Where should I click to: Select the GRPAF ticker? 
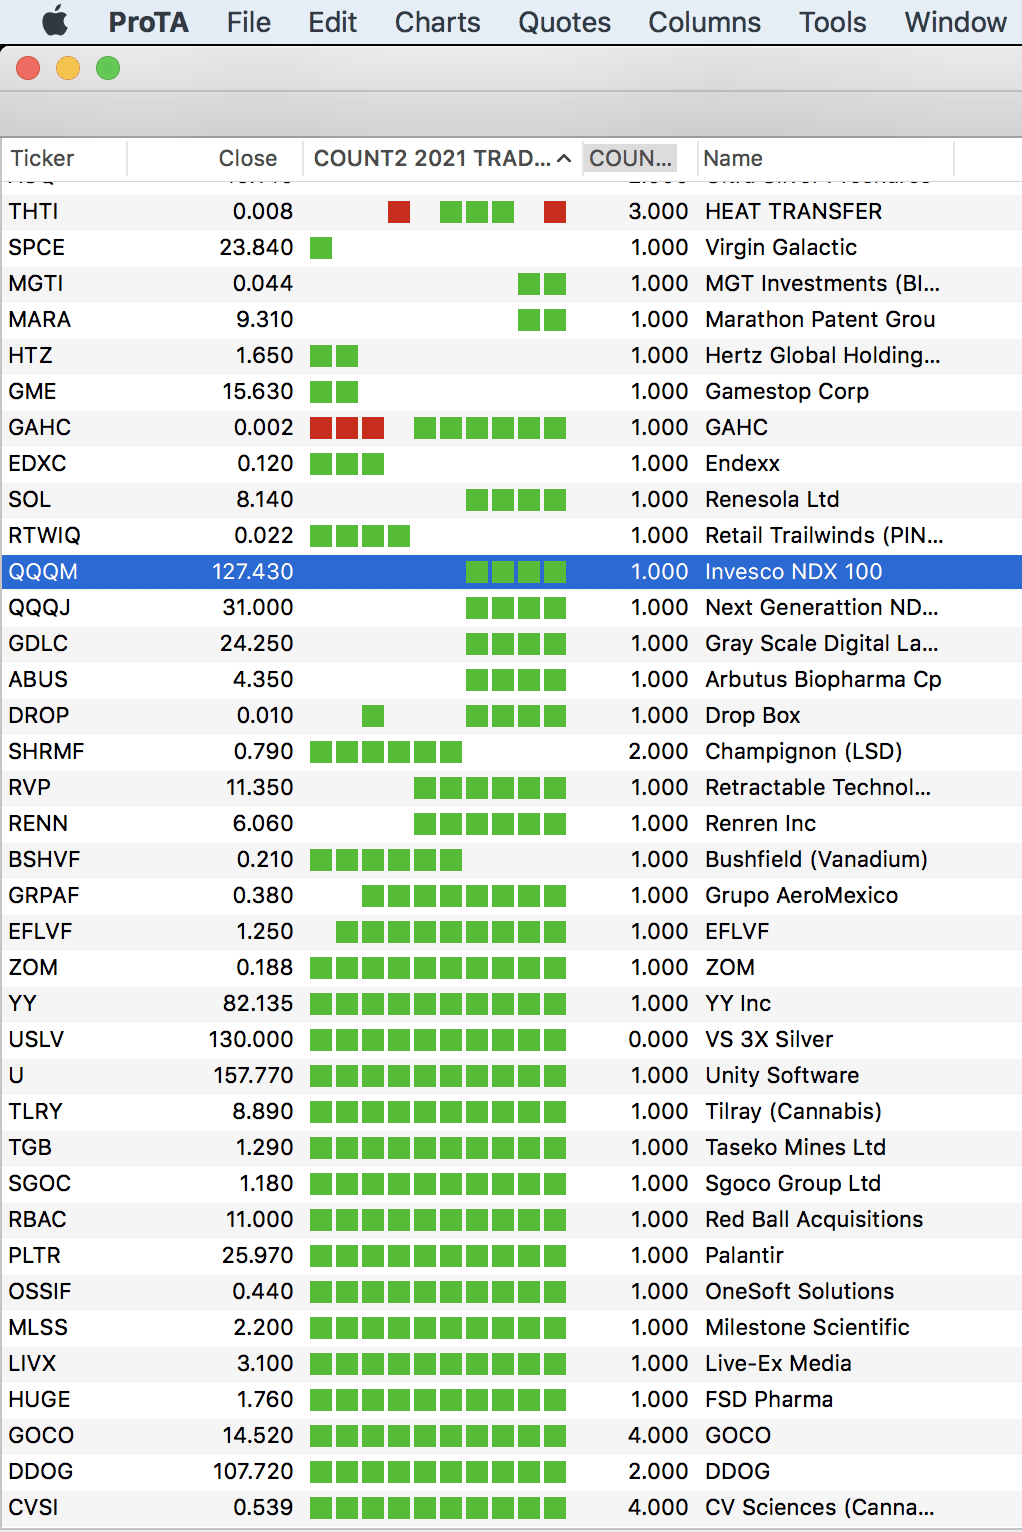[x=43, y=896]
